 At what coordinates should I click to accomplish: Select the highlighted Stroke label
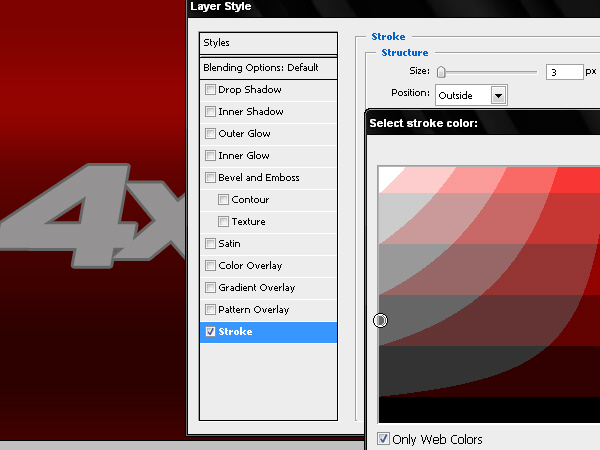[x=235, y=331]
